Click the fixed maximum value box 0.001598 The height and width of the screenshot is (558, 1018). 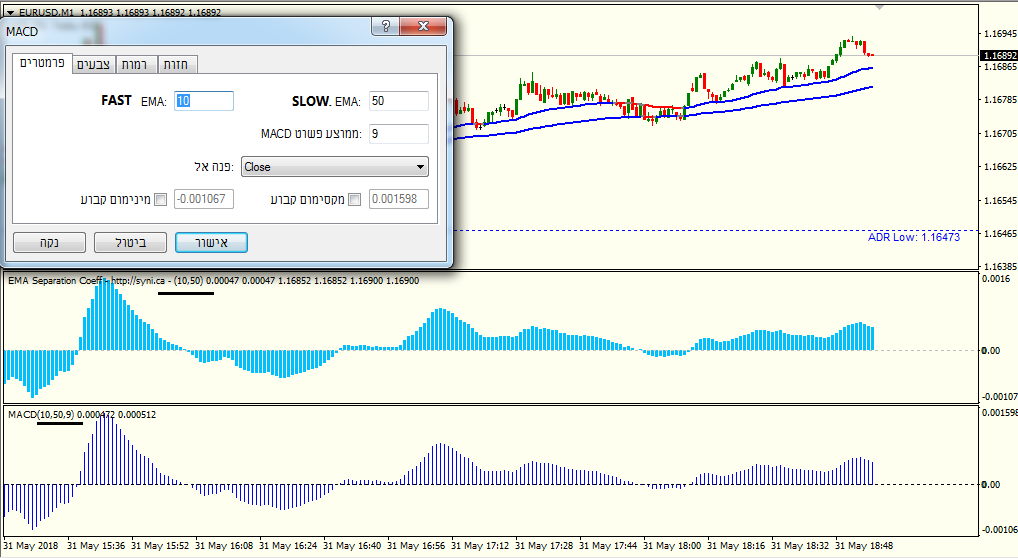pos(399,199)
